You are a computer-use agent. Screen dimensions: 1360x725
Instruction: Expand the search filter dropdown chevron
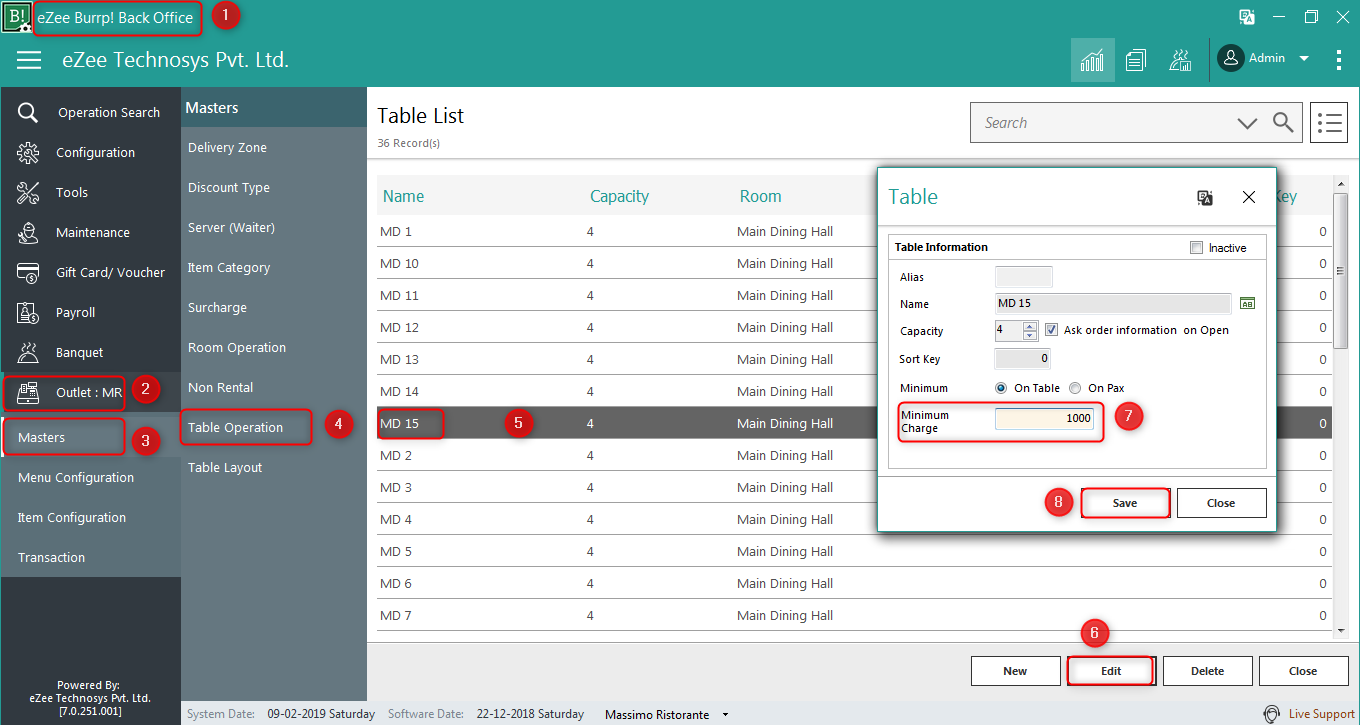1247,123
